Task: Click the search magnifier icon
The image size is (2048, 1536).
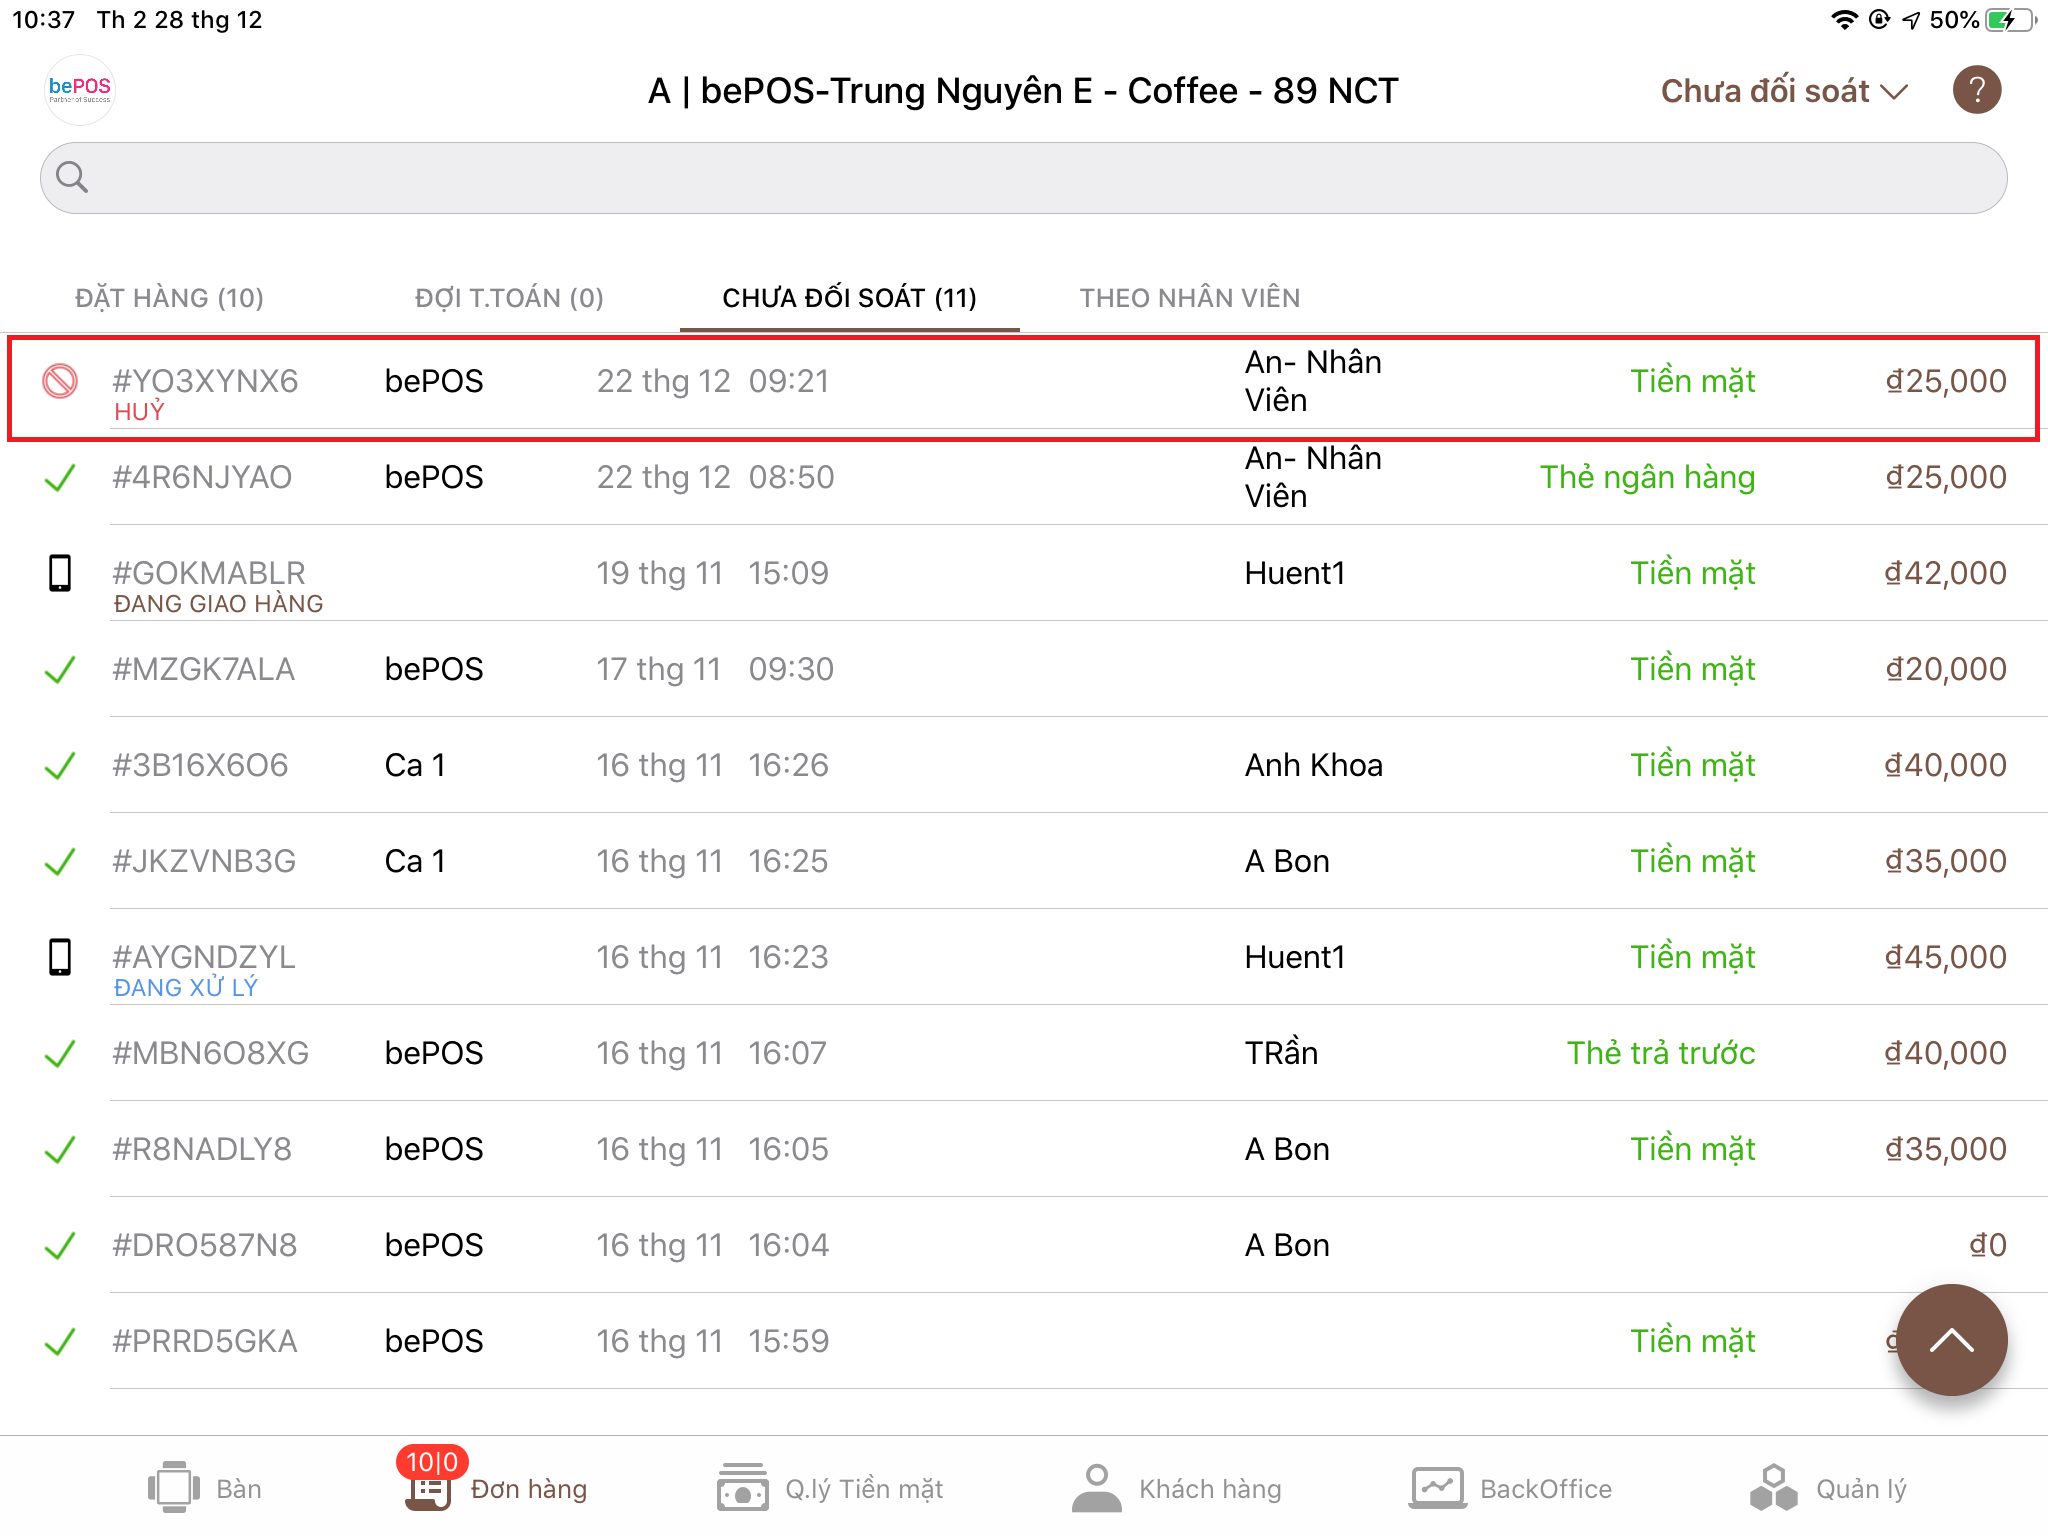Action: click(72, 177)
